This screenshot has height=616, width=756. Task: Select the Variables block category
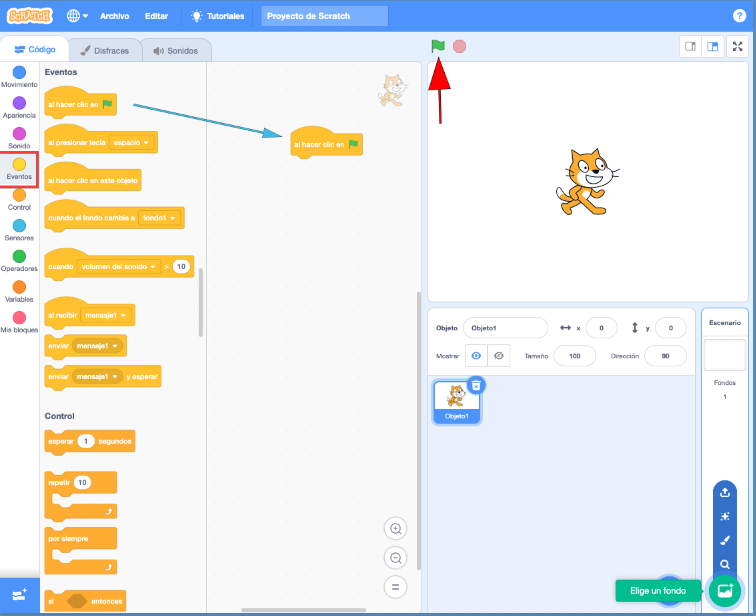(19, 292)
